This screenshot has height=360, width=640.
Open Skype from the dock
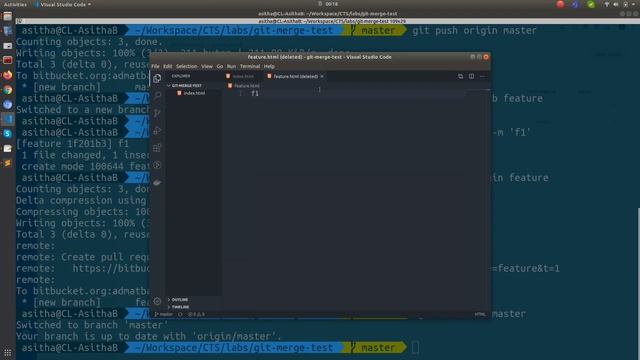tap(7, 133)
